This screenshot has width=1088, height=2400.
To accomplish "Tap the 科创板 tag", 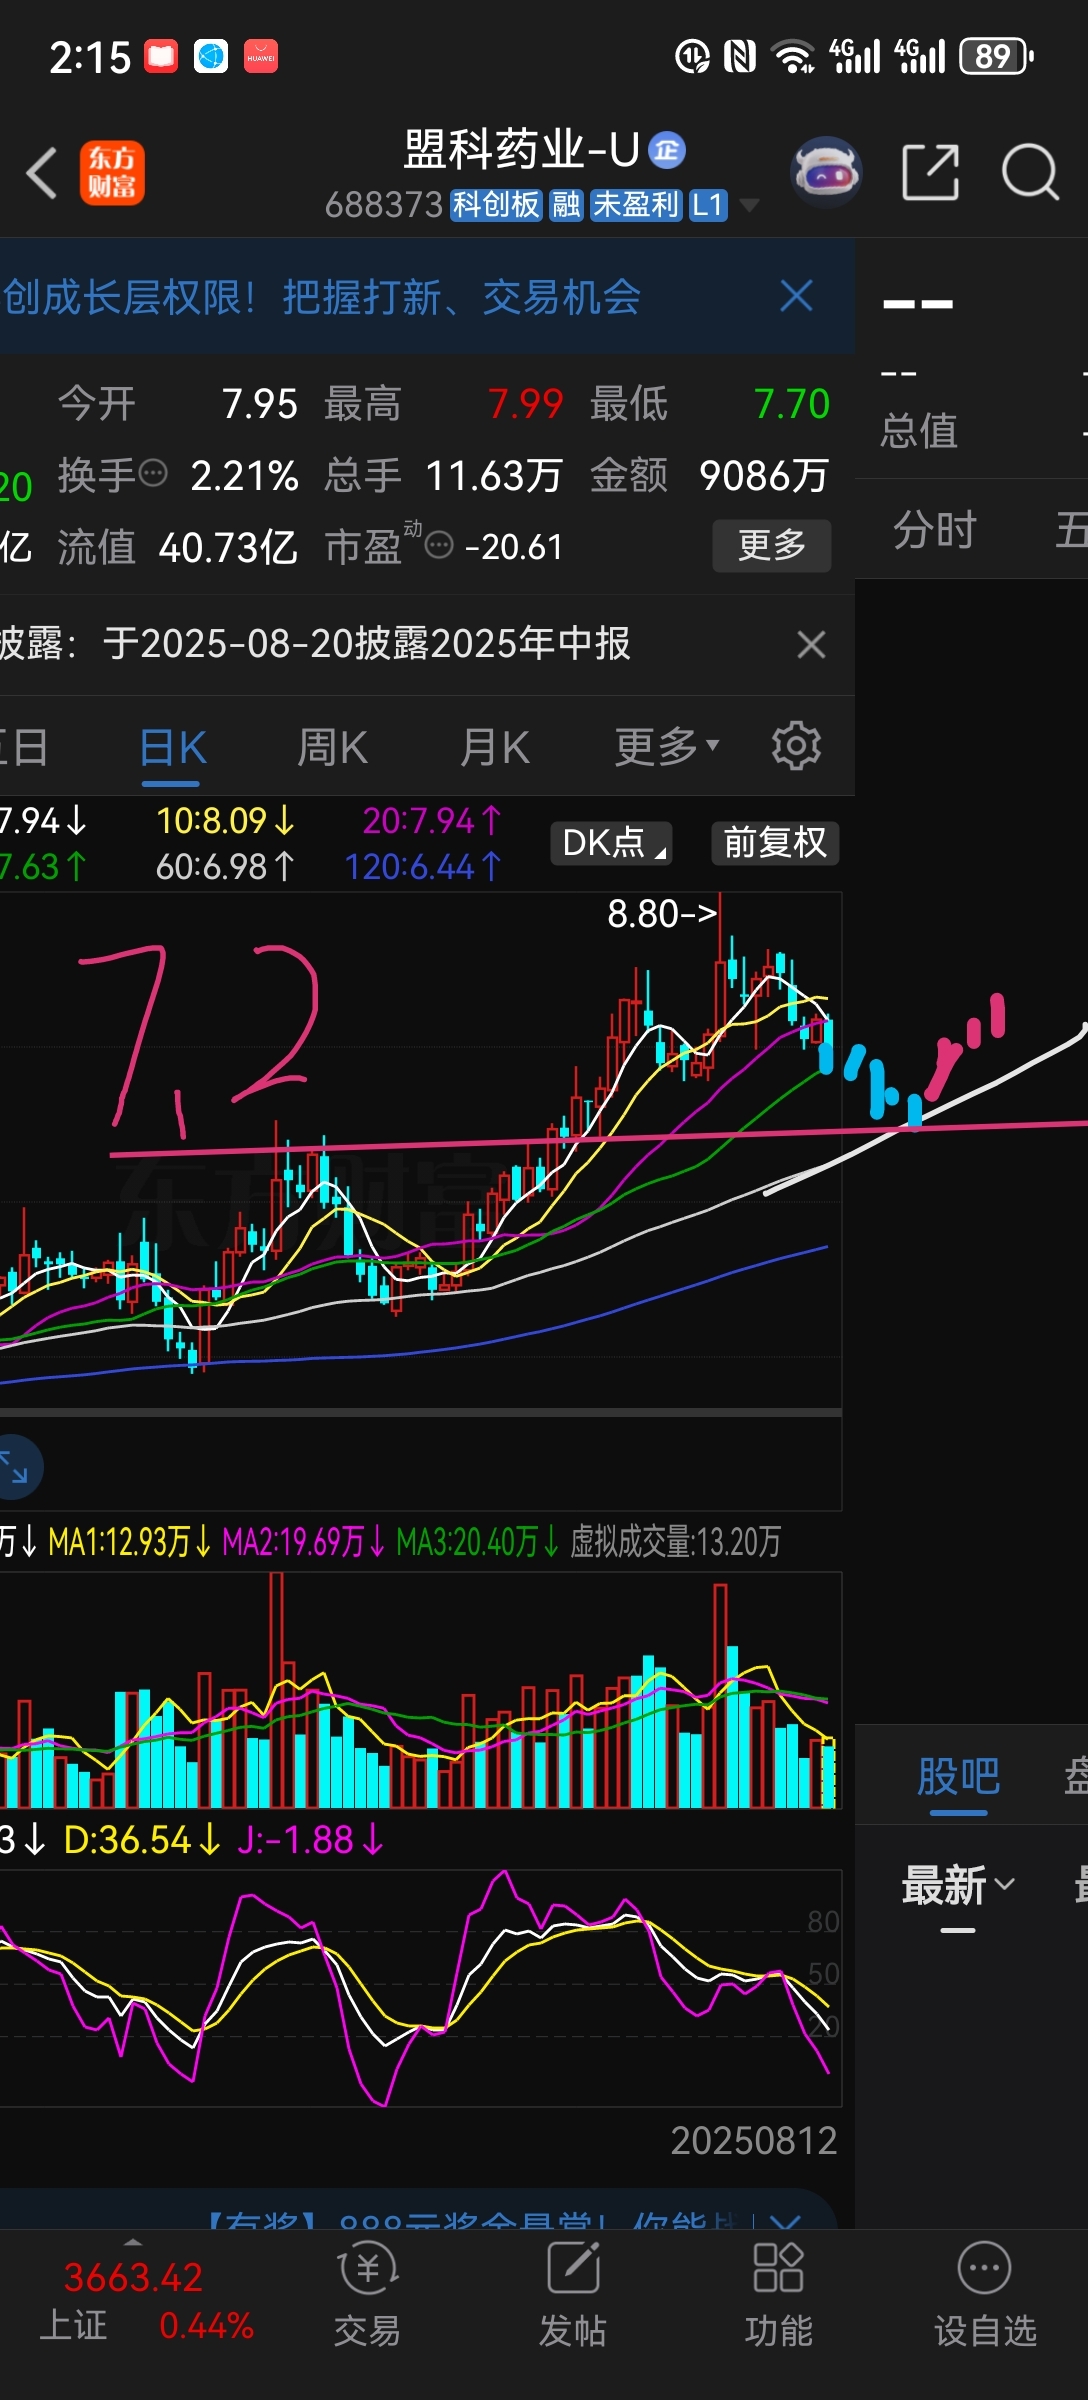I will click(x=495, y=205).
